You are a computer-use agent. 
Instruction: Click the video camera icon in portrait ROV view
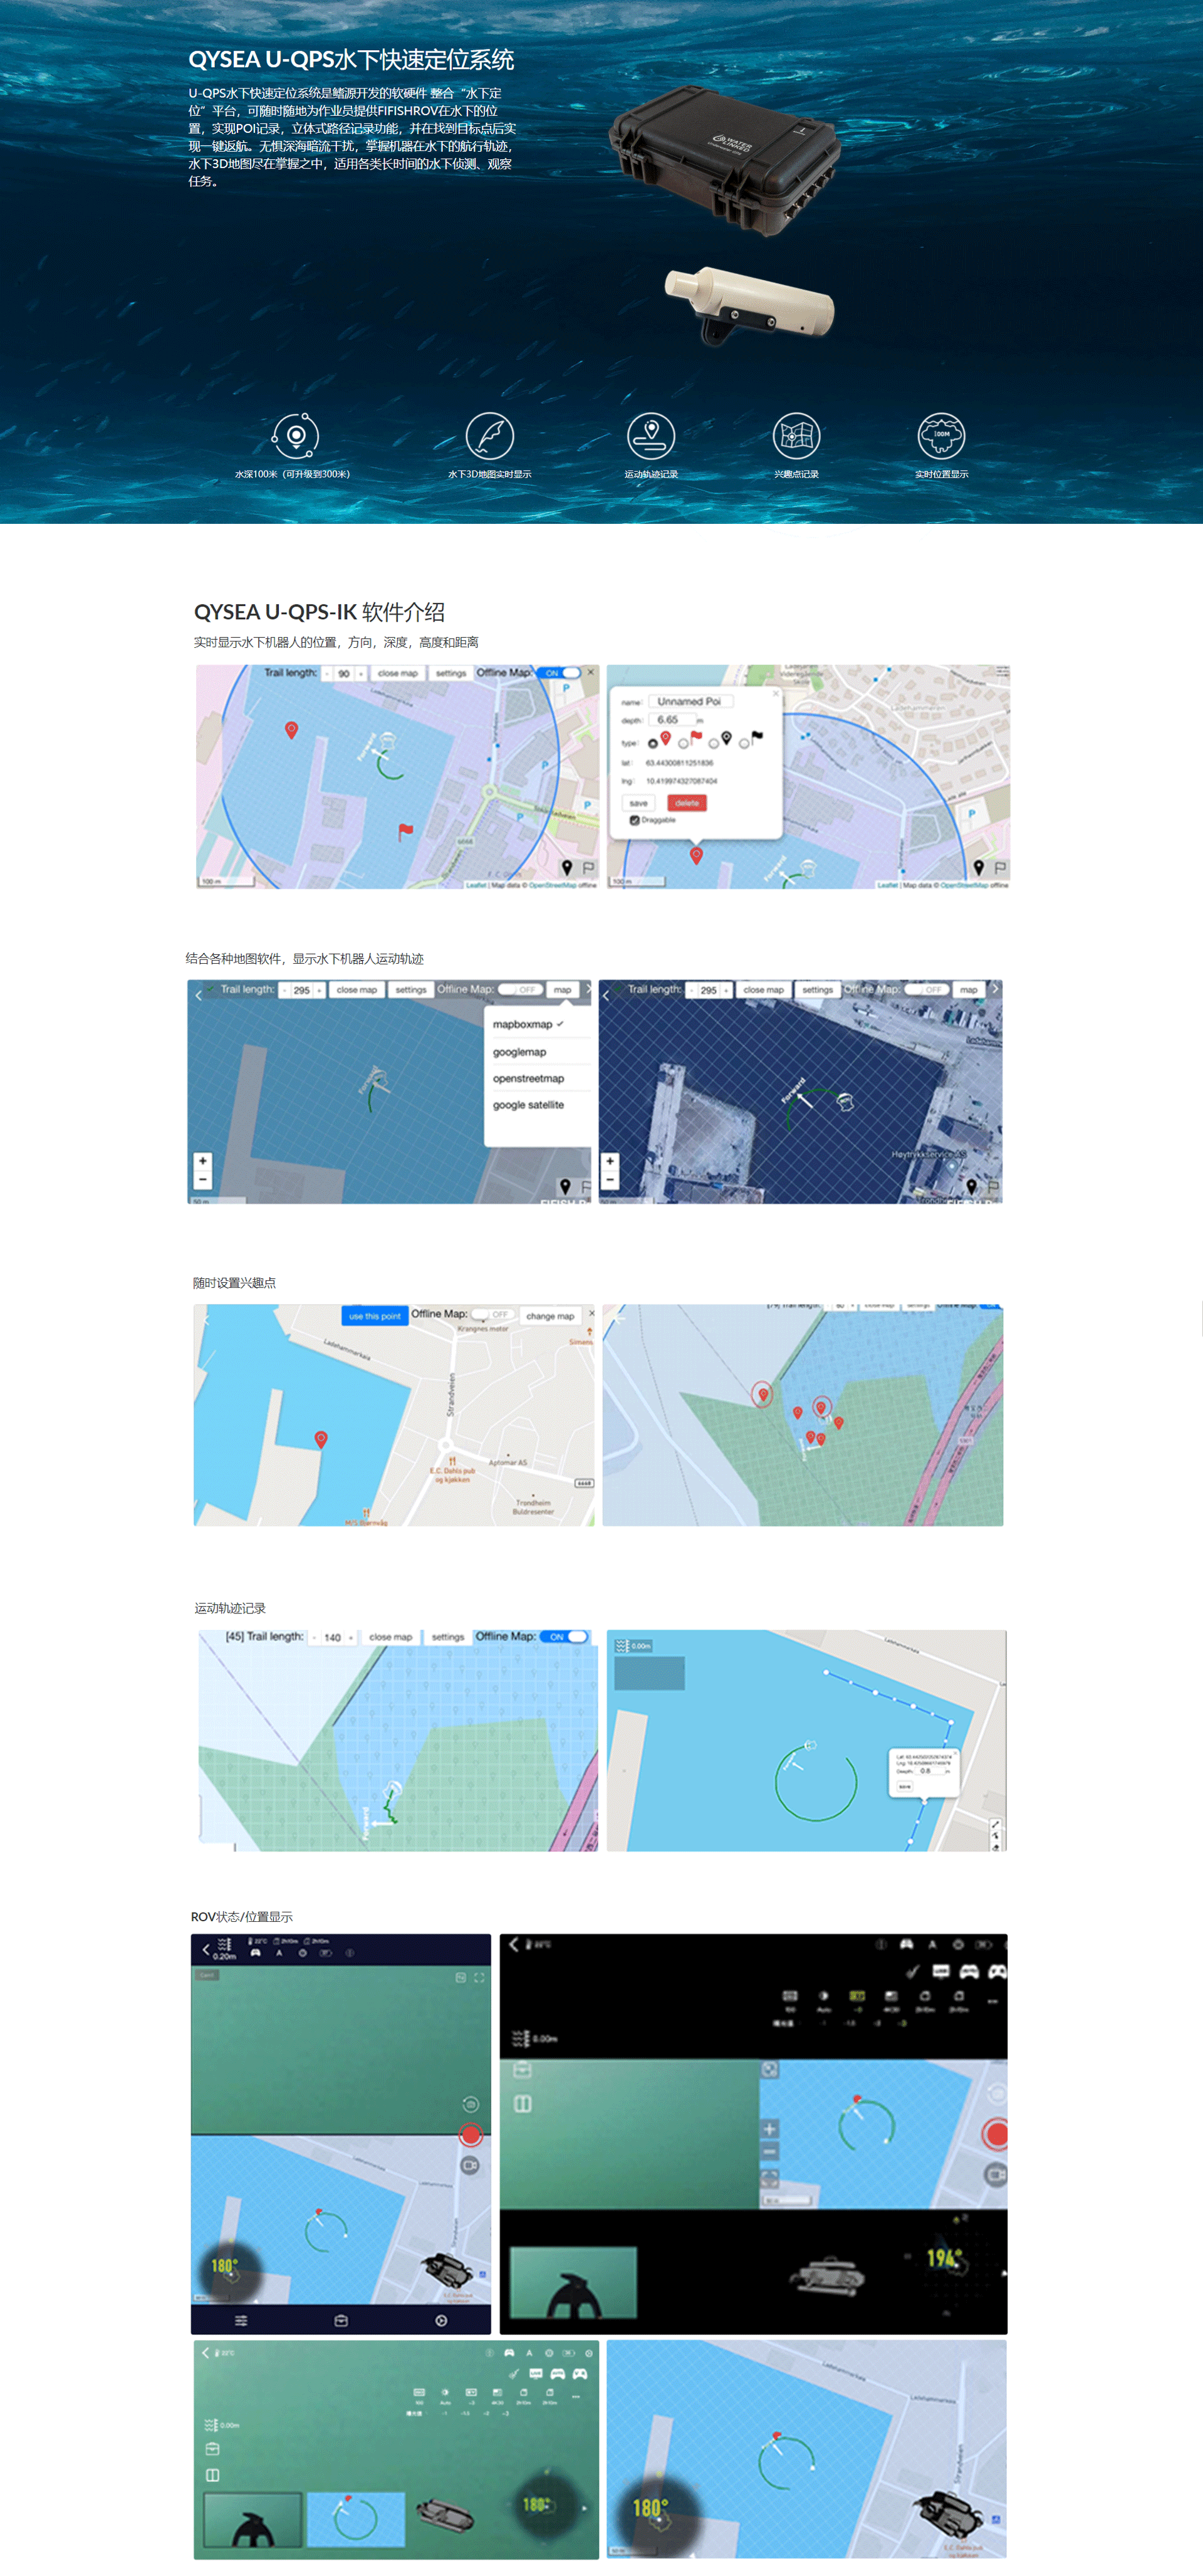[470, 2164]
